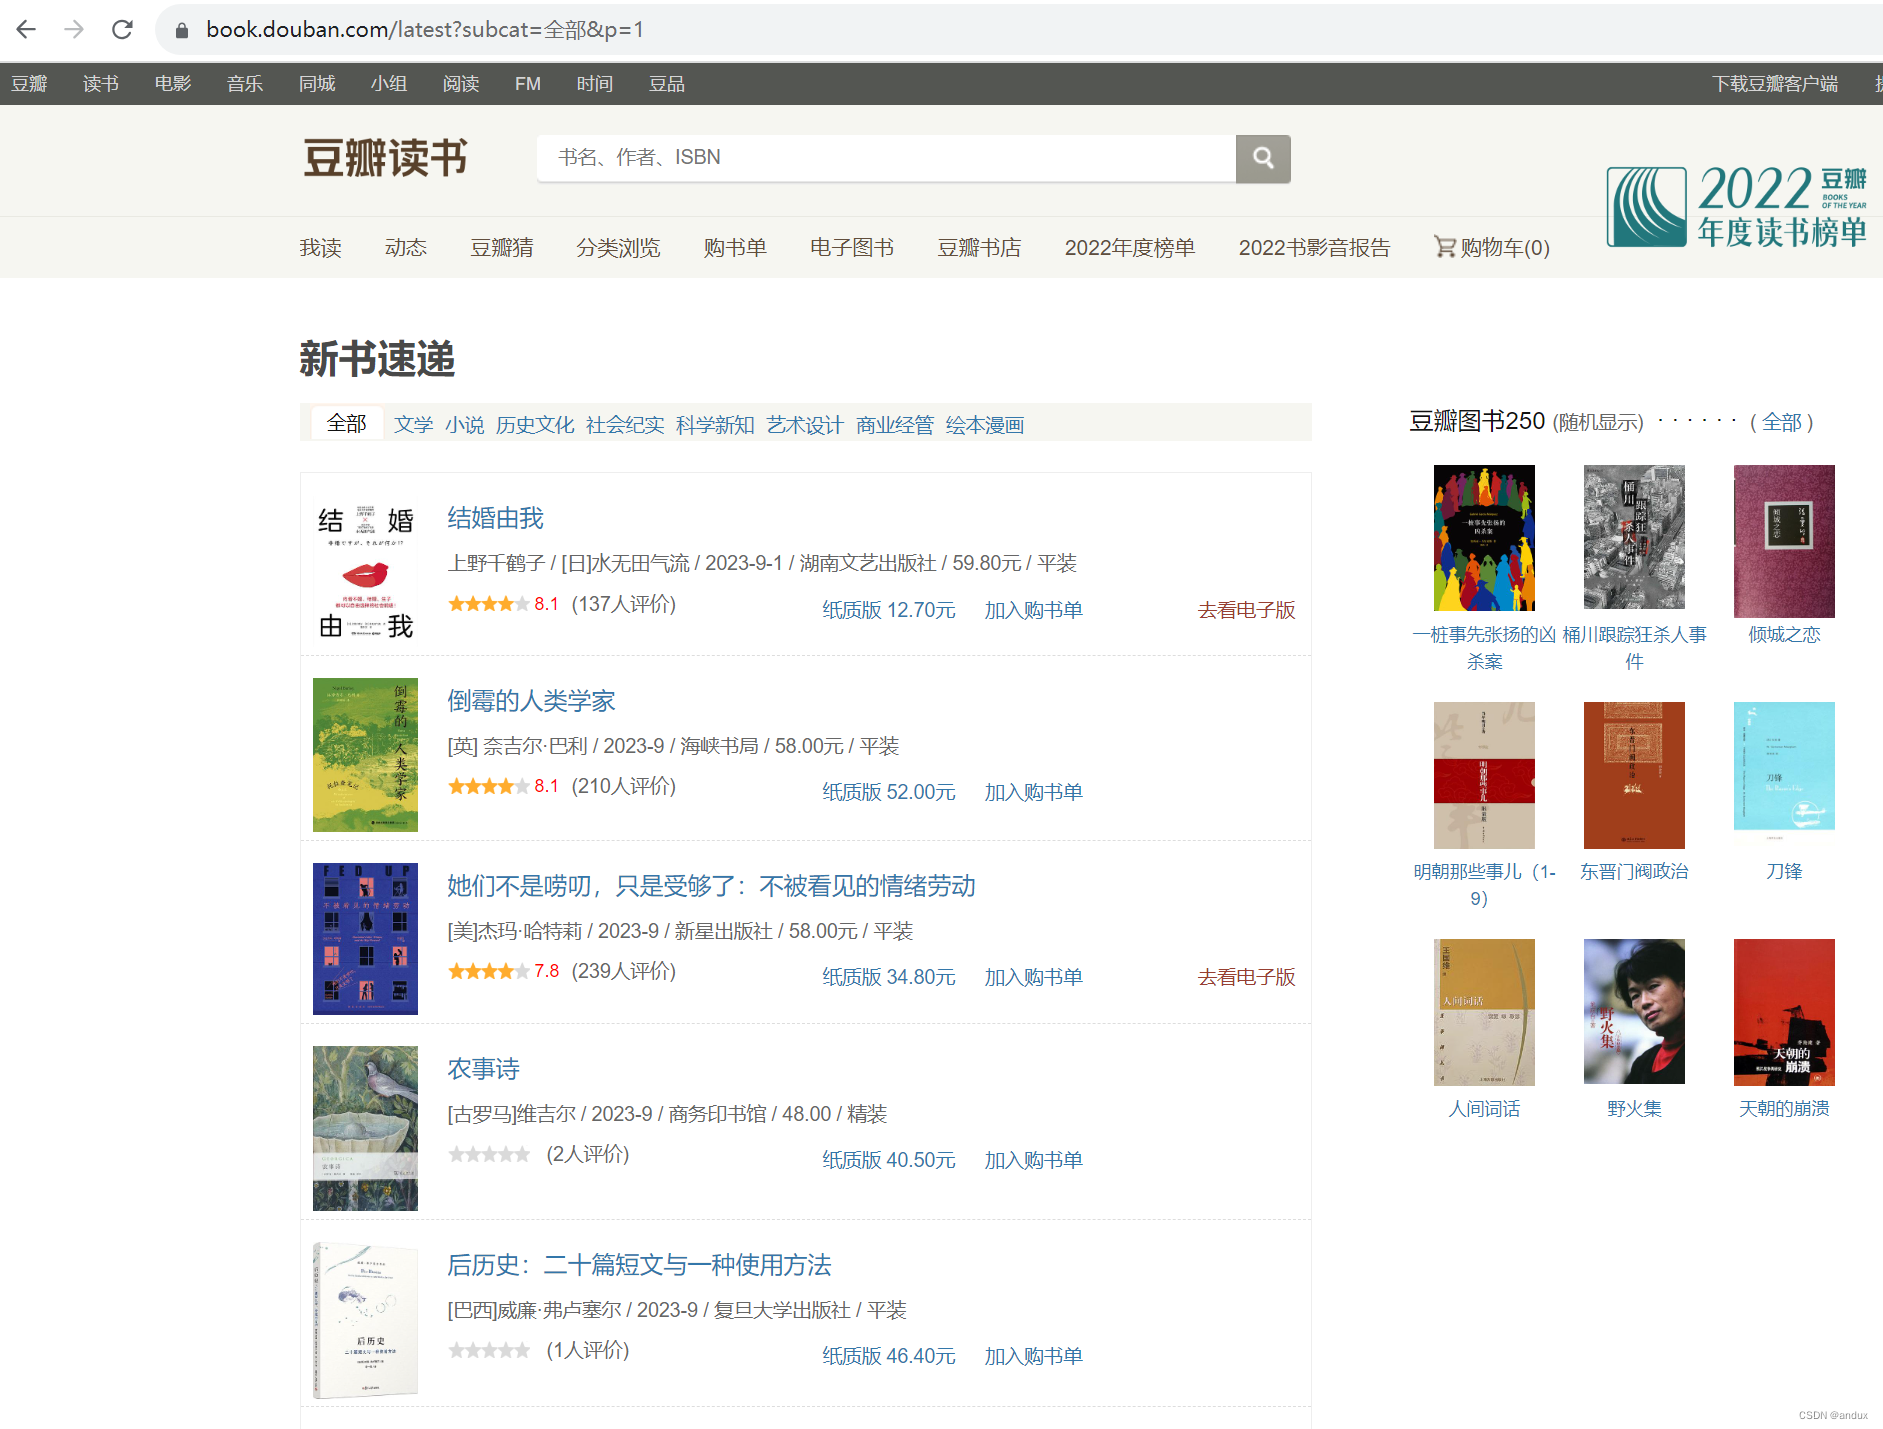Screen dimensions: 1883x1429
Task: Select the 全部 category tab
Action: (x=347, y=424)
